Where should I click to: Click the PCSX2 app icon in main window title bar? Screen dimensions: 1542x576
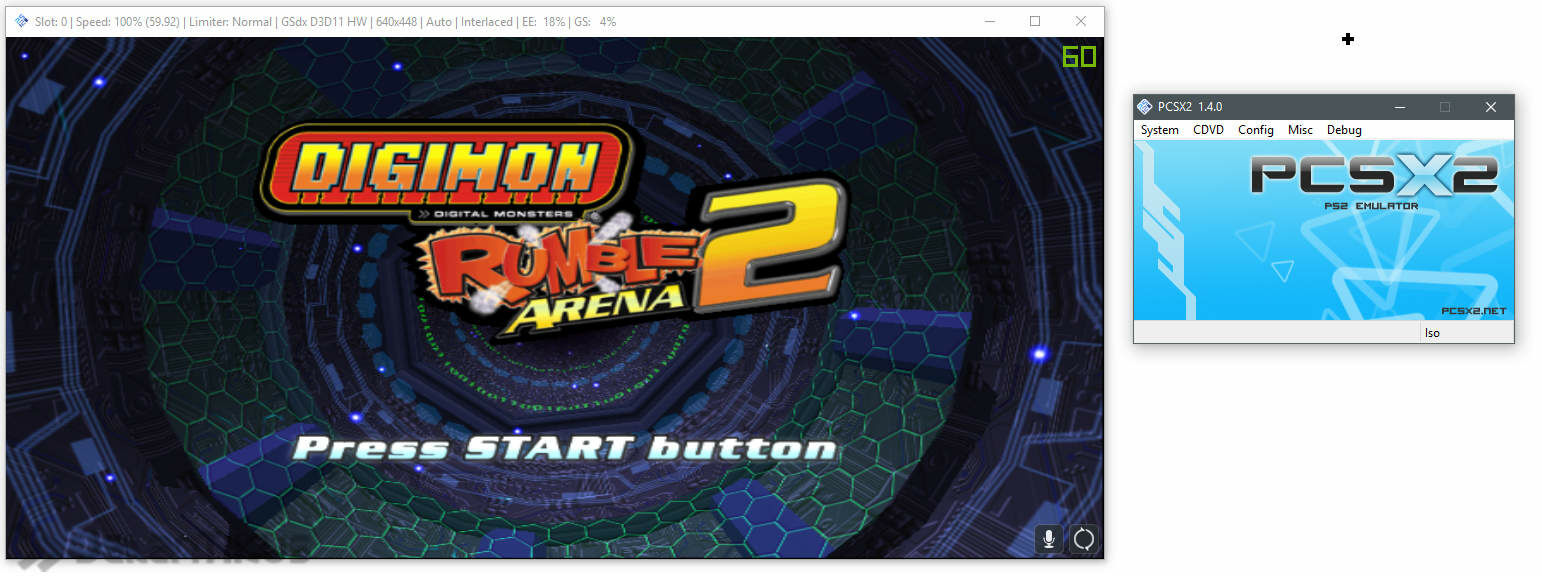pyautogui.click(x=1145, y=107)
